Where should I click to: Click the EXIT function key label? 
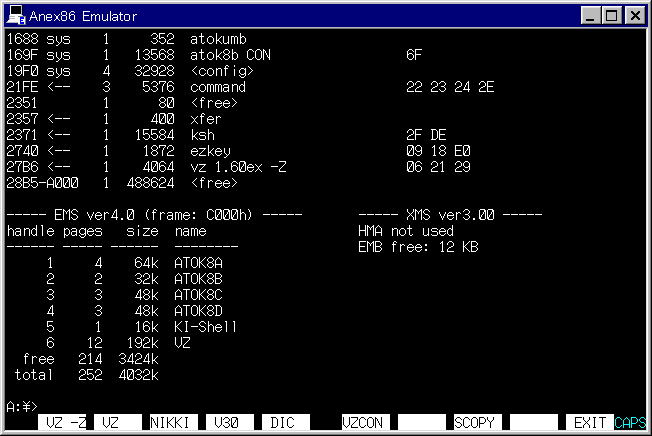click(590, 423)
